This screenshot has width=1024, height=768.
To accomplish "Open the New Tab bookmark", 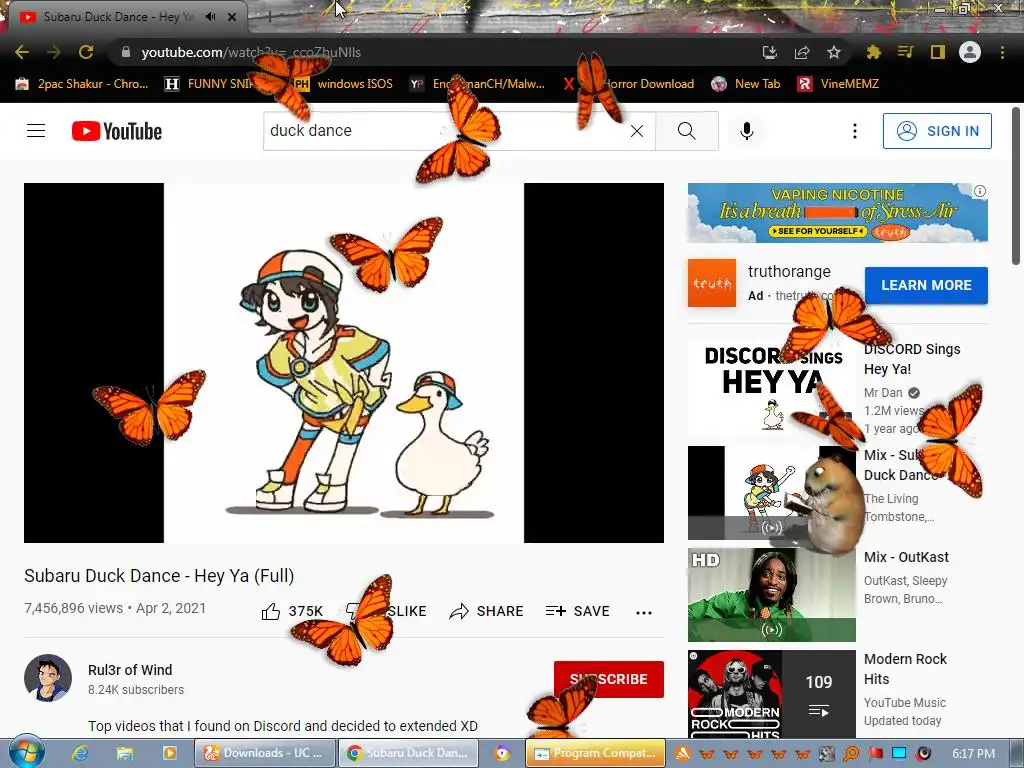I will coord(746,84).
